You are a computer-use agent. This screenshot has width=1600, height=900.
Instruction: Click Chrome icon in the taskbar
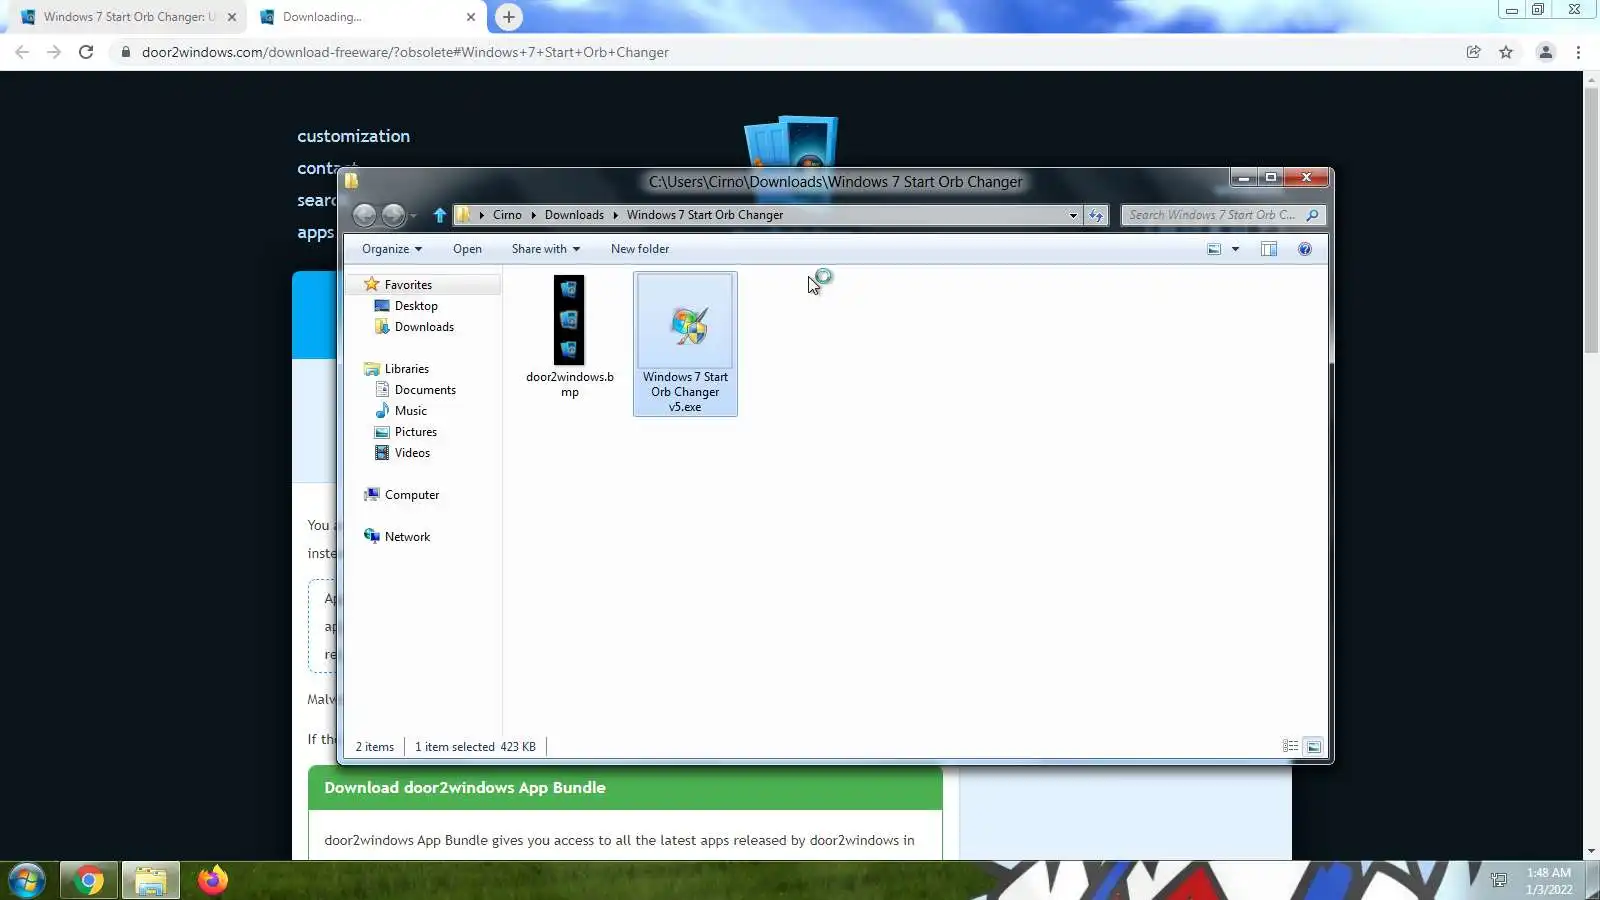point(88,880)
